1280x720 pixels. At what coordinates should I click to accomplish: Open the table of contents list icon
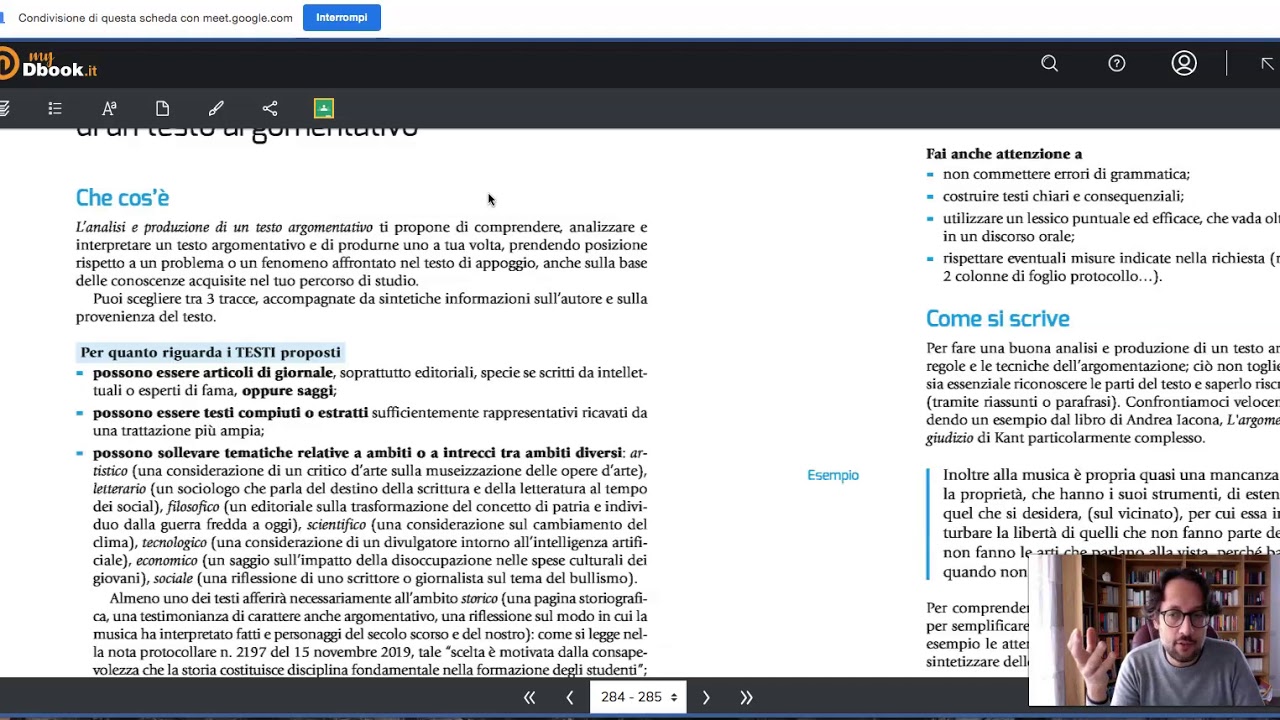point(55,108)
